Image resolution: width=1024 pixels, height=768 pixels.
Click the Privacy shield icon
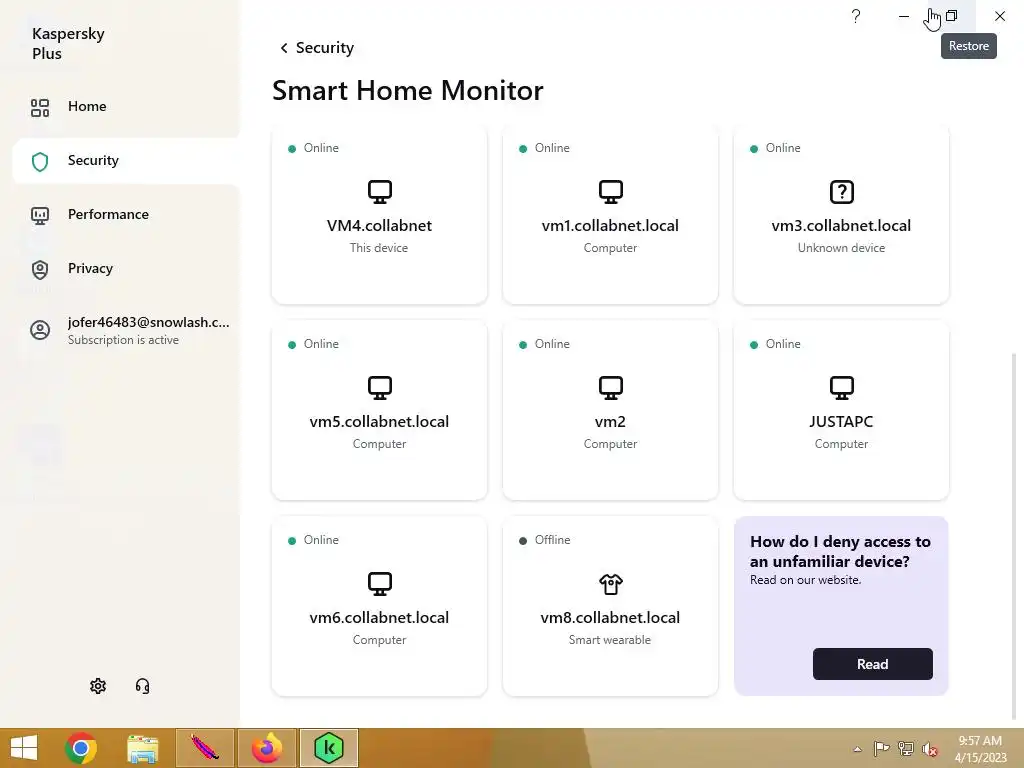point(40,270)
